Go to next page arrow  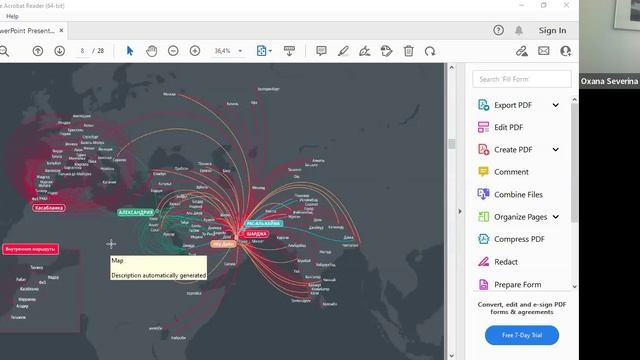60,51
